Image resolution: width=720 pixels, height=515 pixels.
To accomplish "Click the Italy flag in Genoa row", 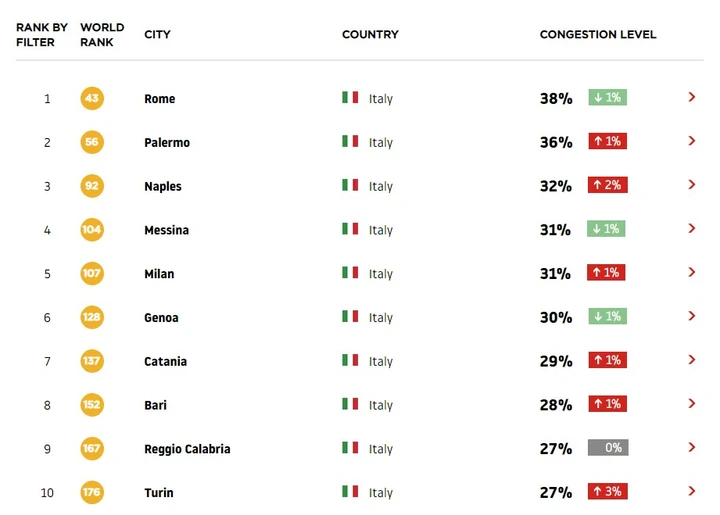I will [350, 316].
